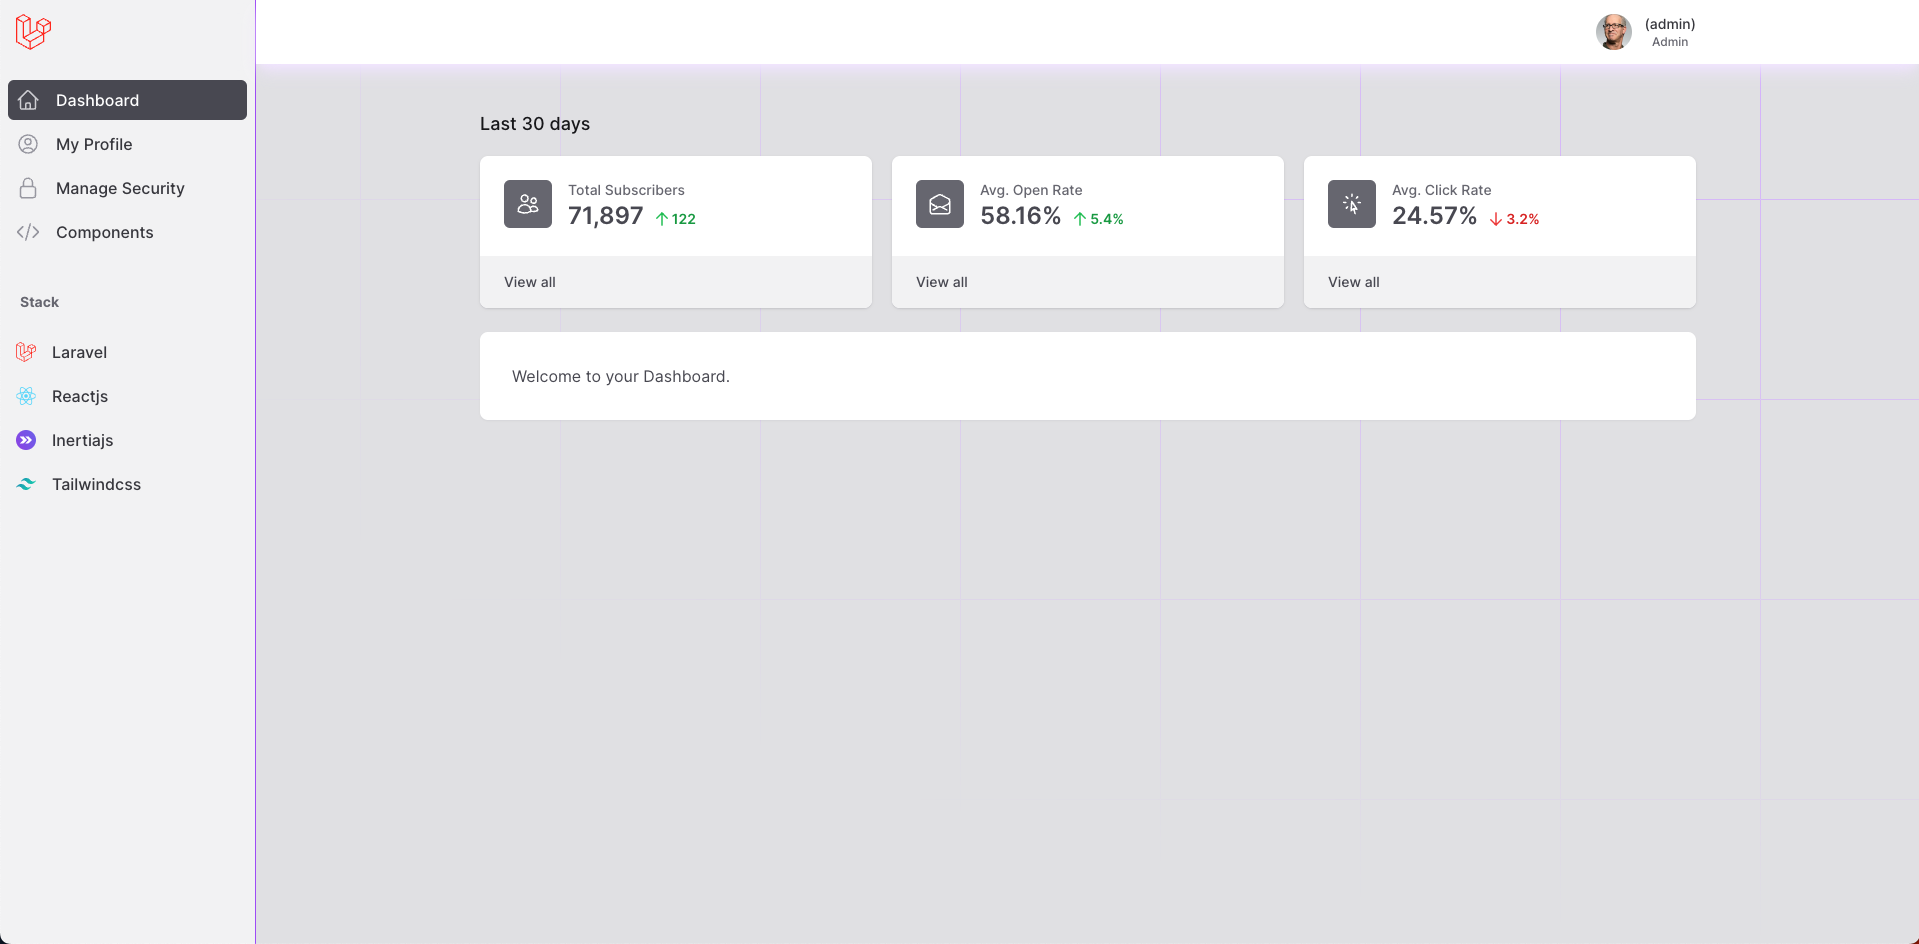Click the My Profile user icon
The width and height of the screenshot is (1919, 944).
click(28, 144)
